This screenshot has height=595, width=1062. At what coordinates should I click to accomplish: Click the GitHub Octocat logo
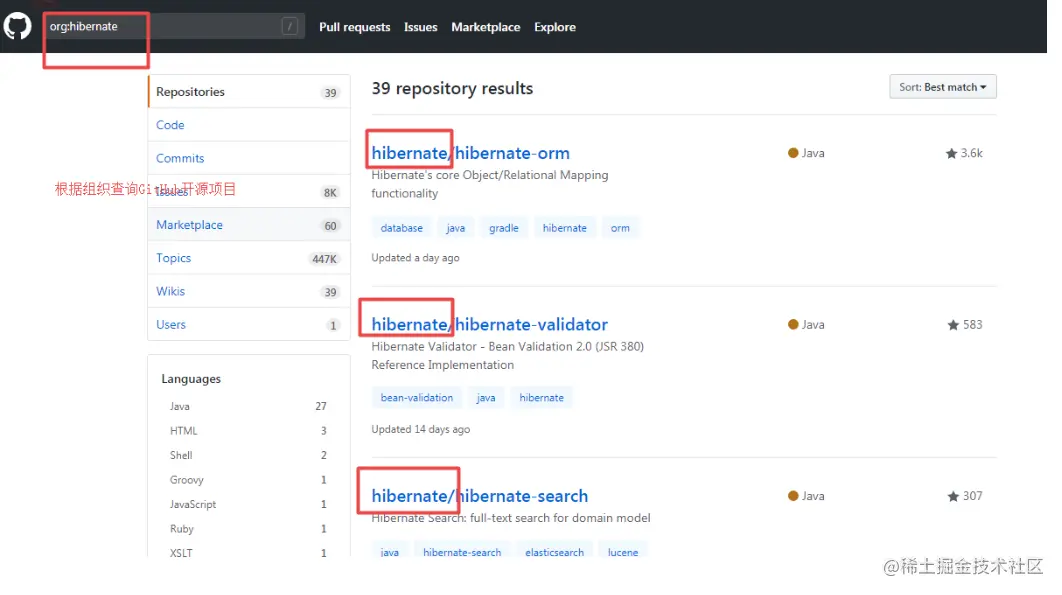(x=18, y=26)
